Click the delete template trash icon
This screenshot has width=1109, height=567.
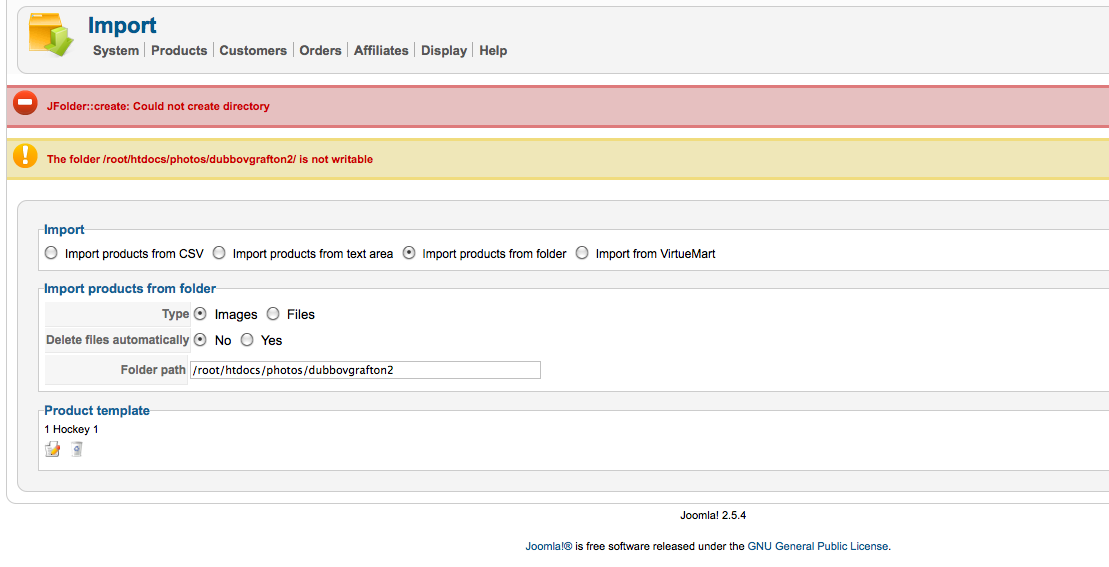click(x=77, y=450)
